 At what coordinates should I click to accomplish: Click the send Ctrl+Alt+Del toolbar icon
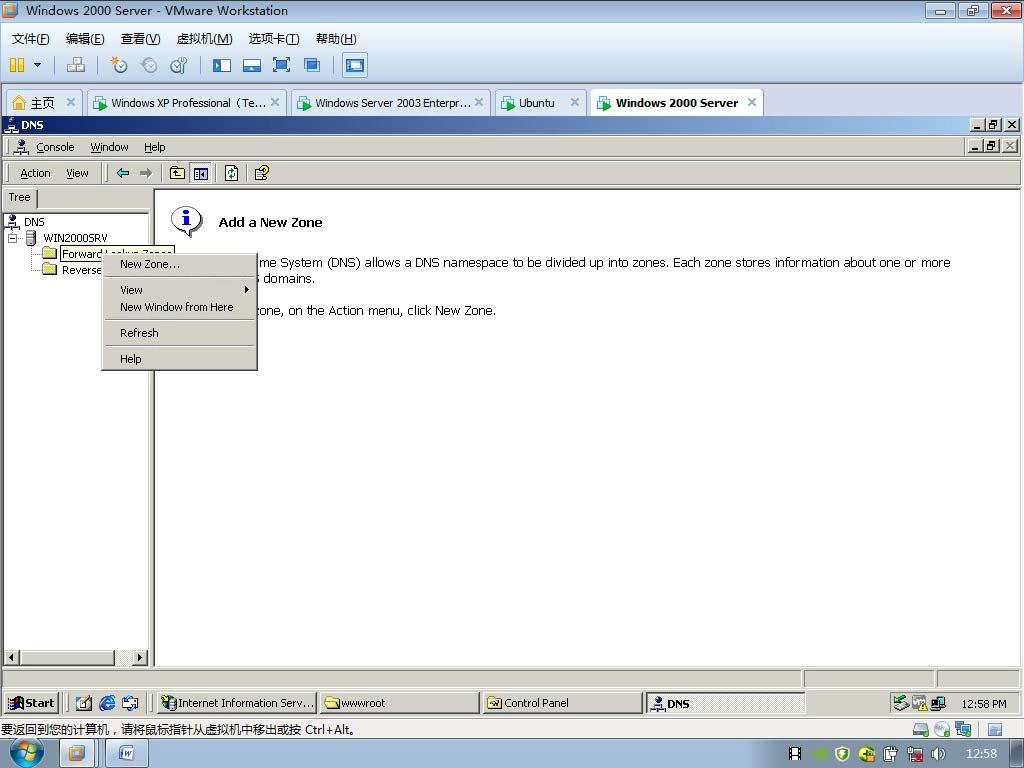(x=76, y=65)
